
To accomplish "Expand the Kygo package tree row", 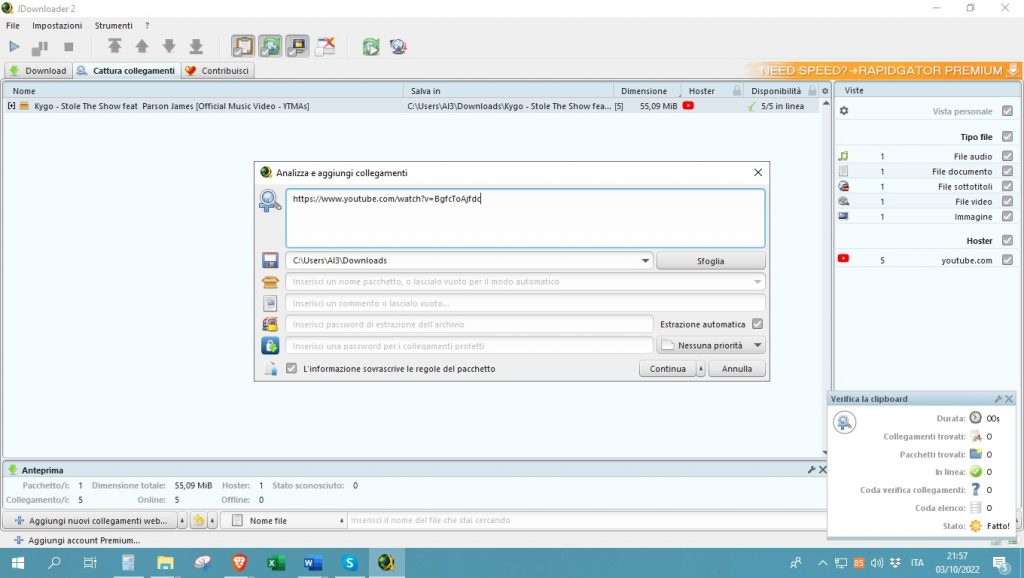I will [11, 105].
